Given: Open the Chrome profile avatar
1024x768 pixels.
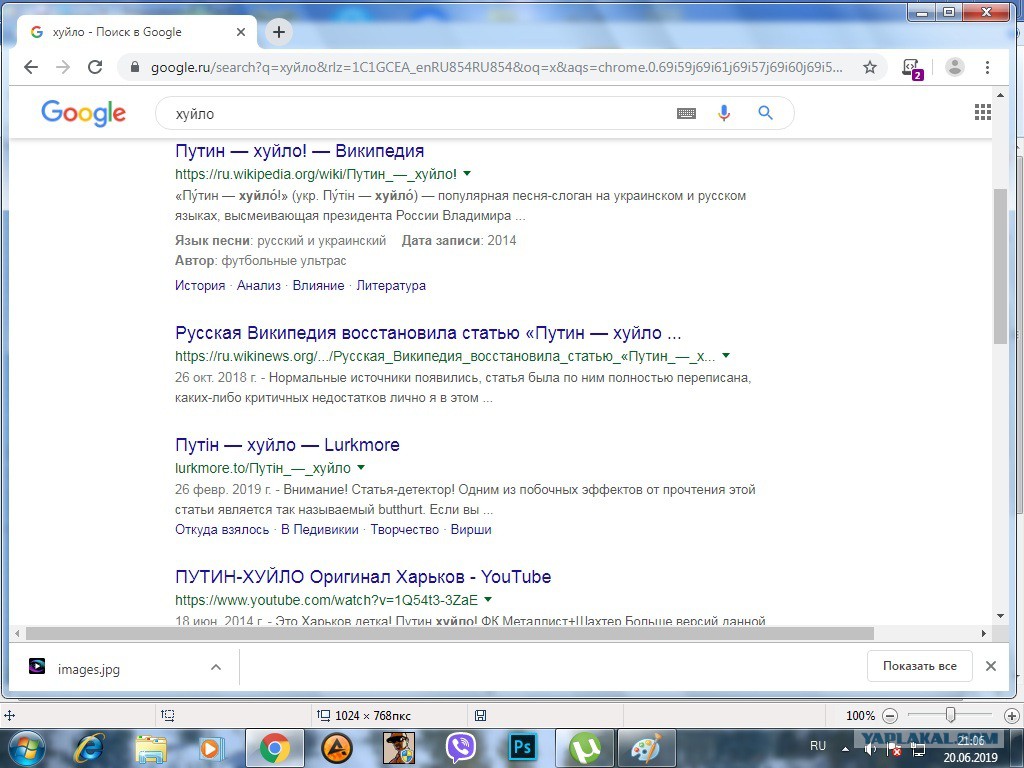Looking at the screenshot, I should [x=955, y=67].
